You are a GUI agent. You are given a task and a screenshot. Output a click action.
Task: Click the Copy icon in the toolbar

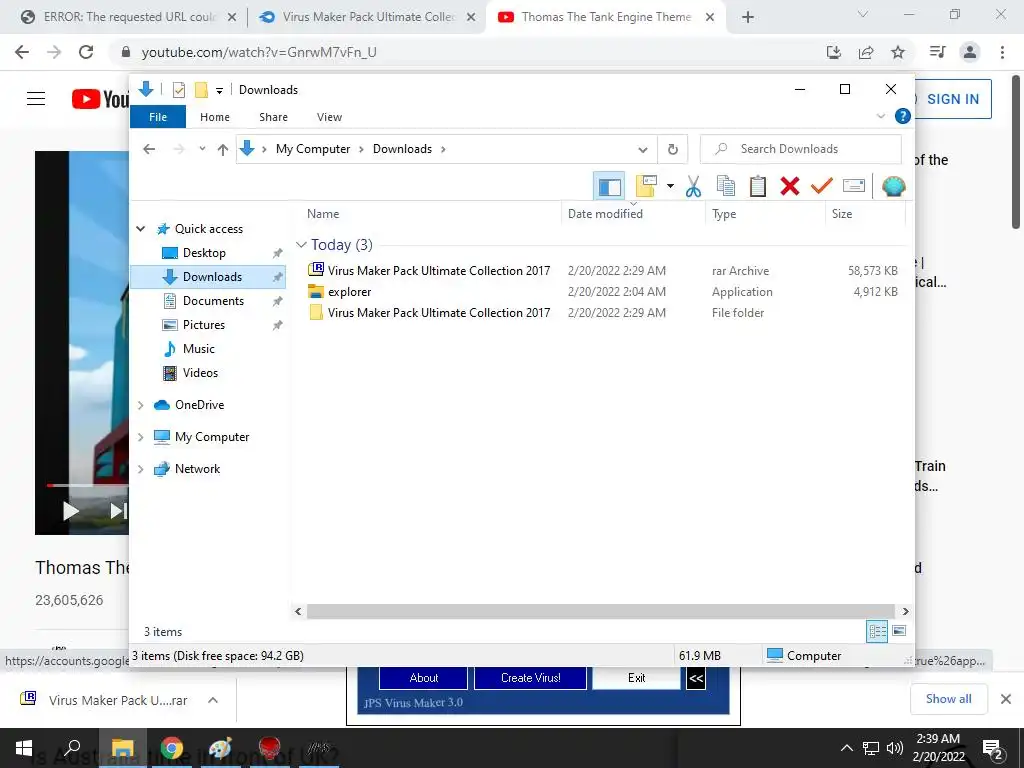pos(726,187)
